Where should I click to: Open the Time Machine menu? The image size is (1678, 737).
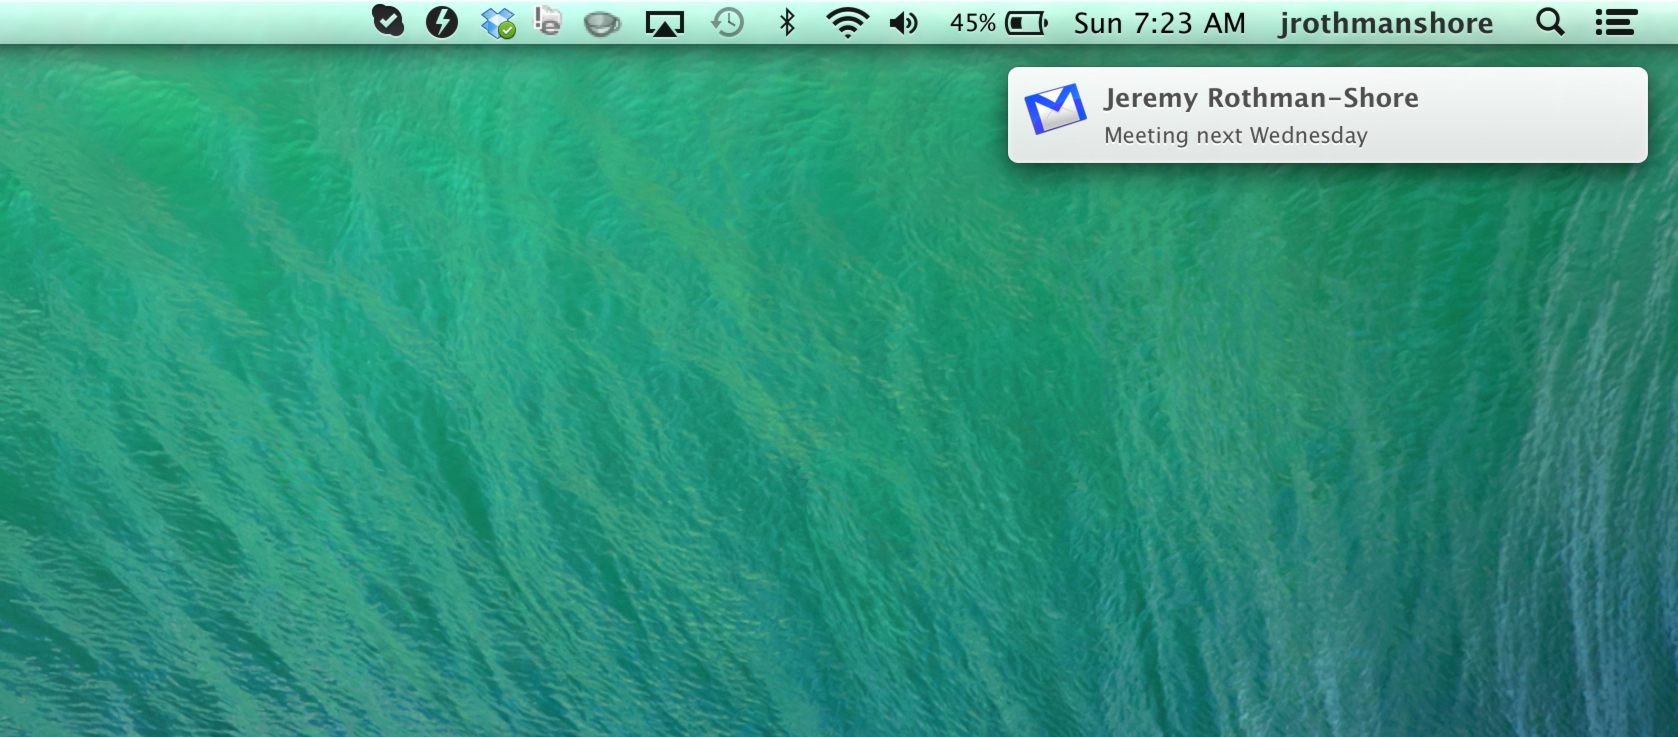coord(727,22)
